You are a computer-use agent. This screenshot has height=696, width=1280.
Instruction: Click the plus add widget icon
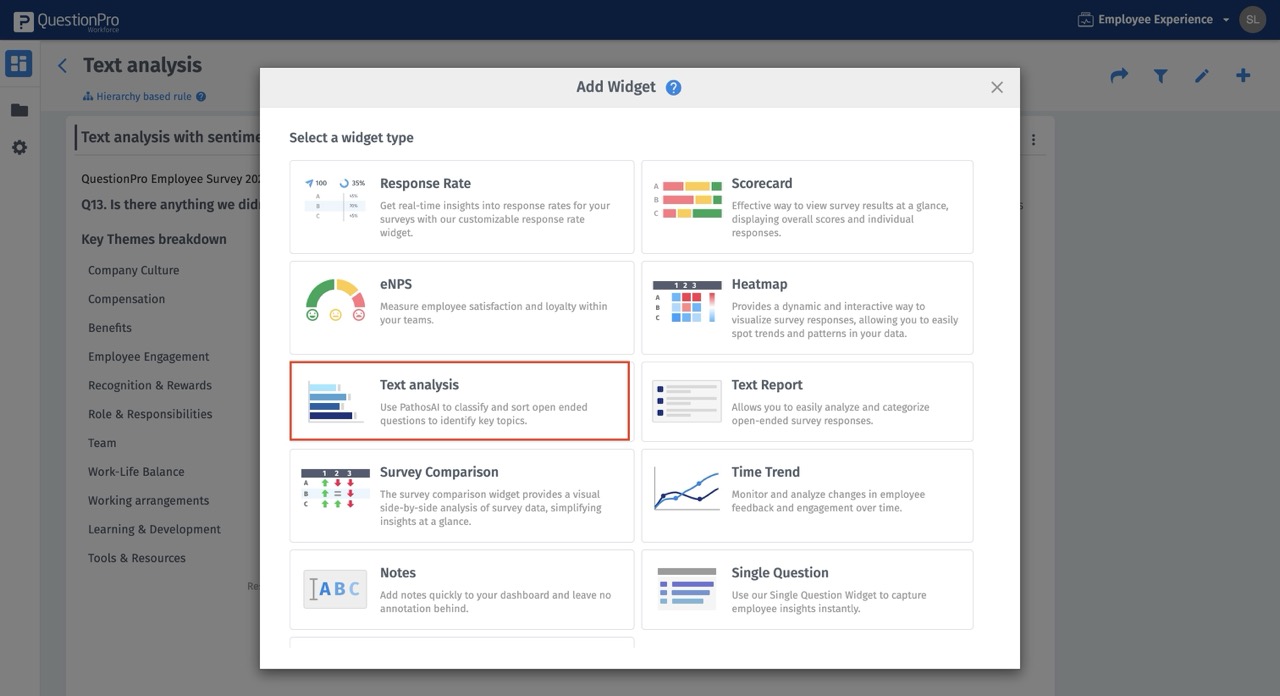click(1243, 75)
